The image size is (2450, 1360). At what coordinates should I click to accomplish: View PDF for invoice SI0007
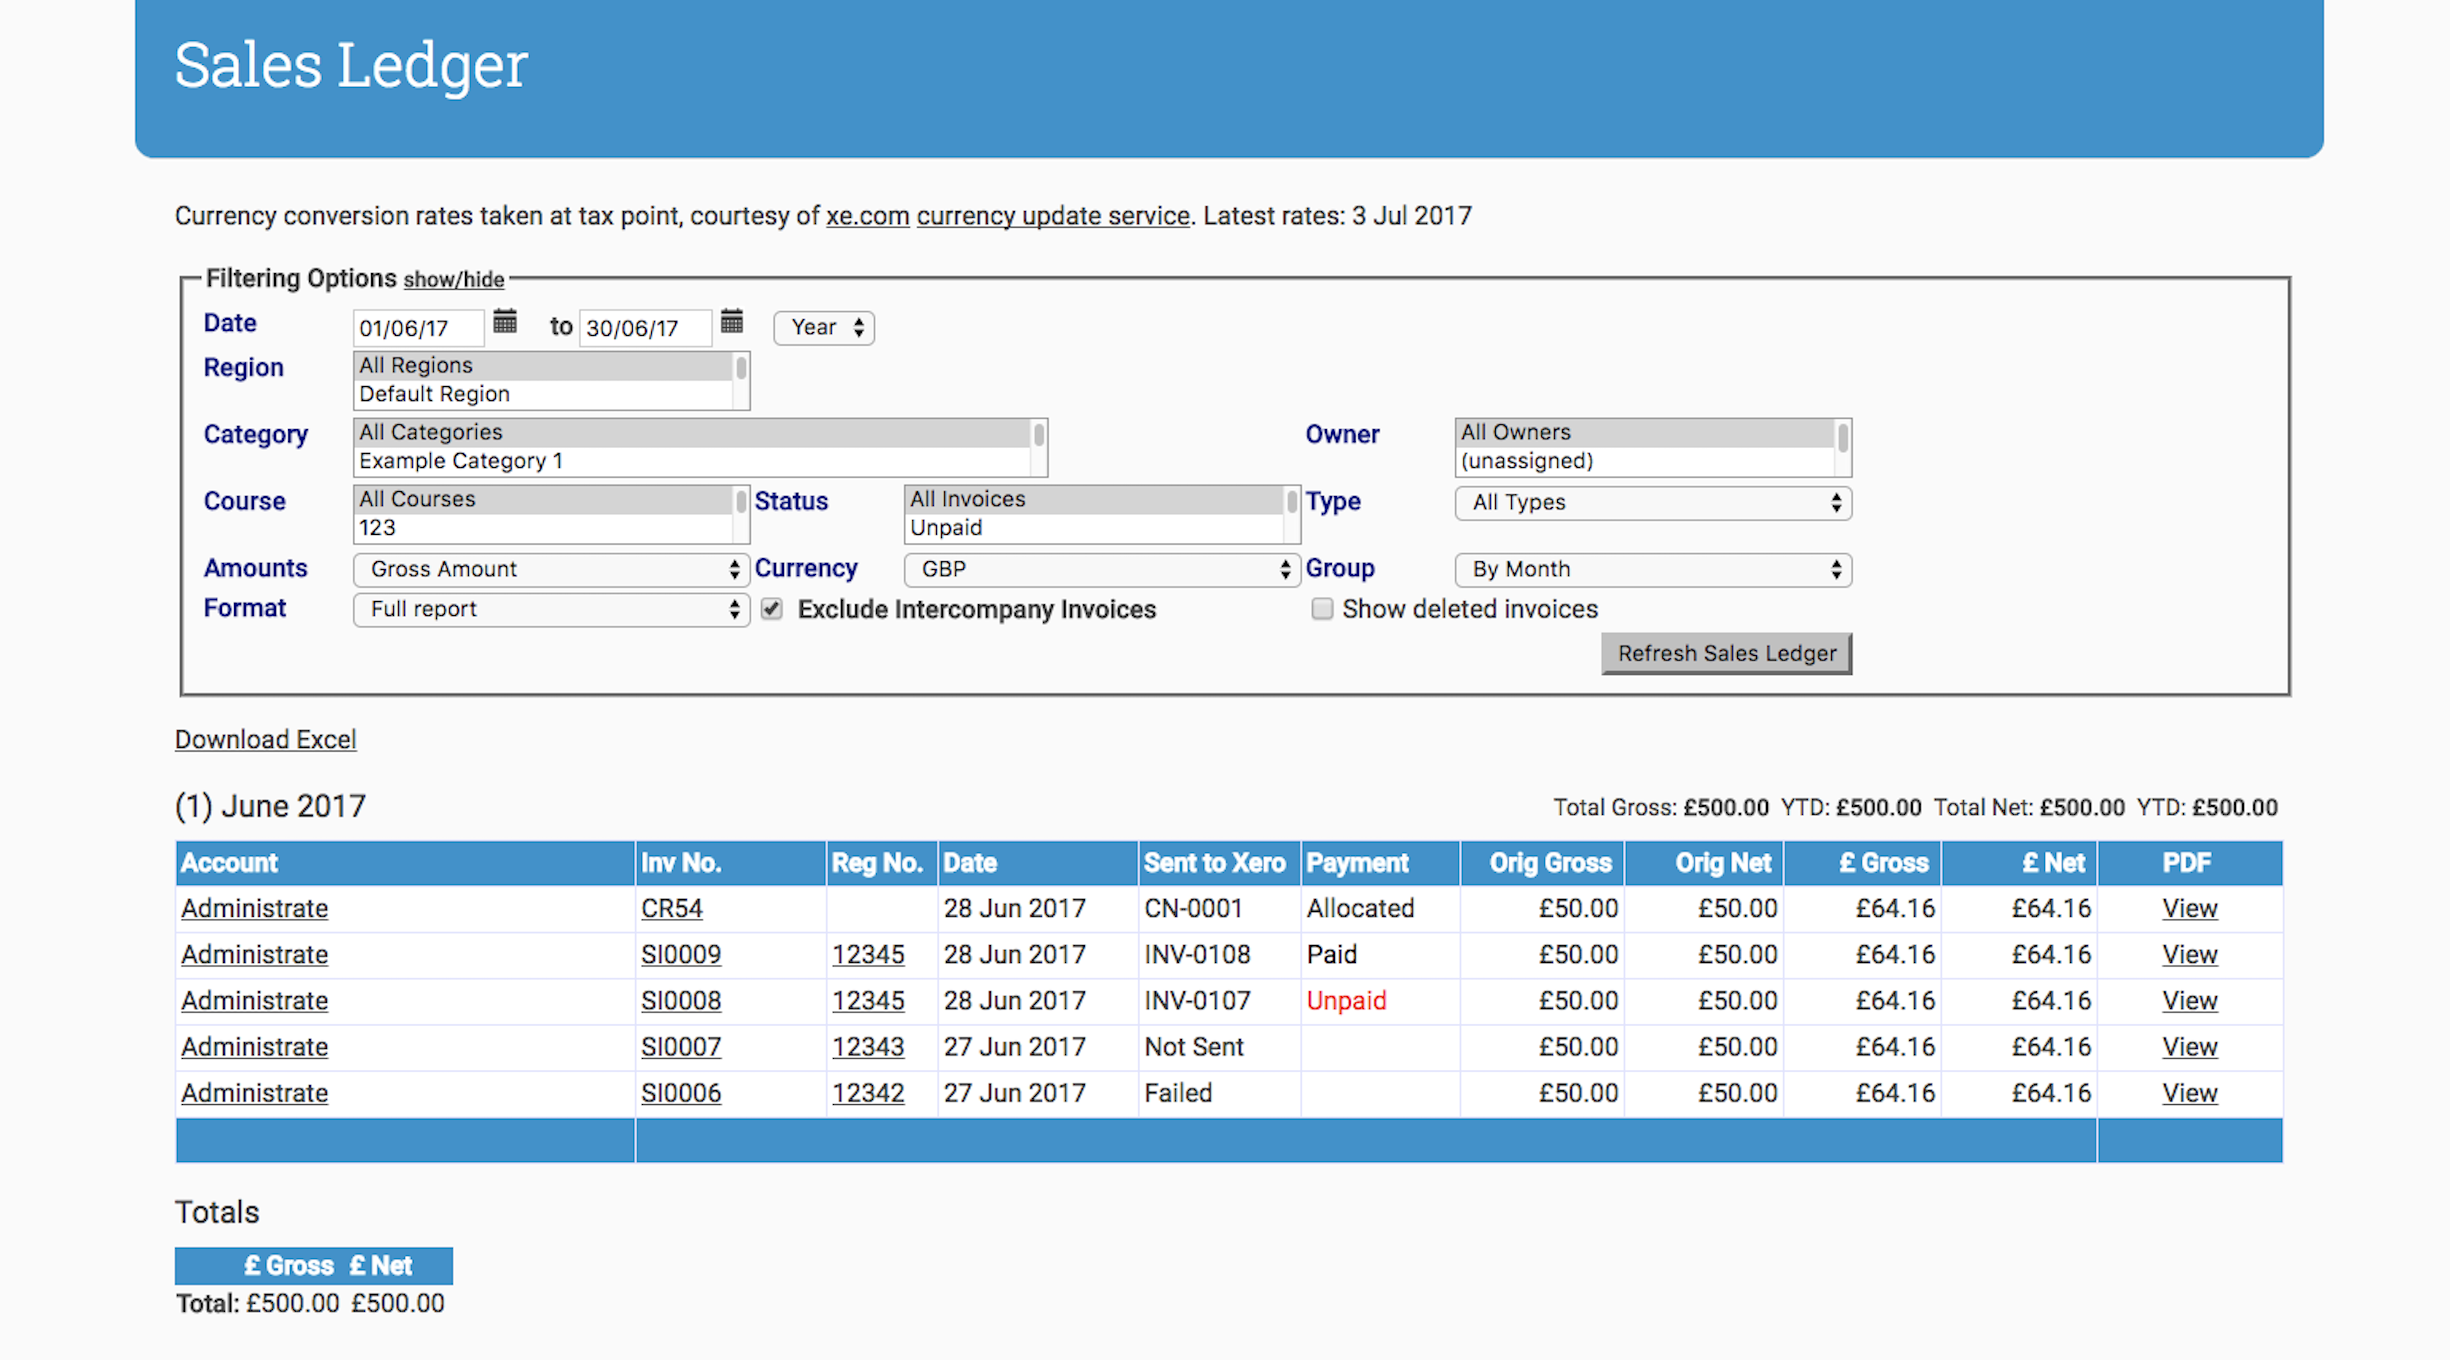point(2189,1047)
